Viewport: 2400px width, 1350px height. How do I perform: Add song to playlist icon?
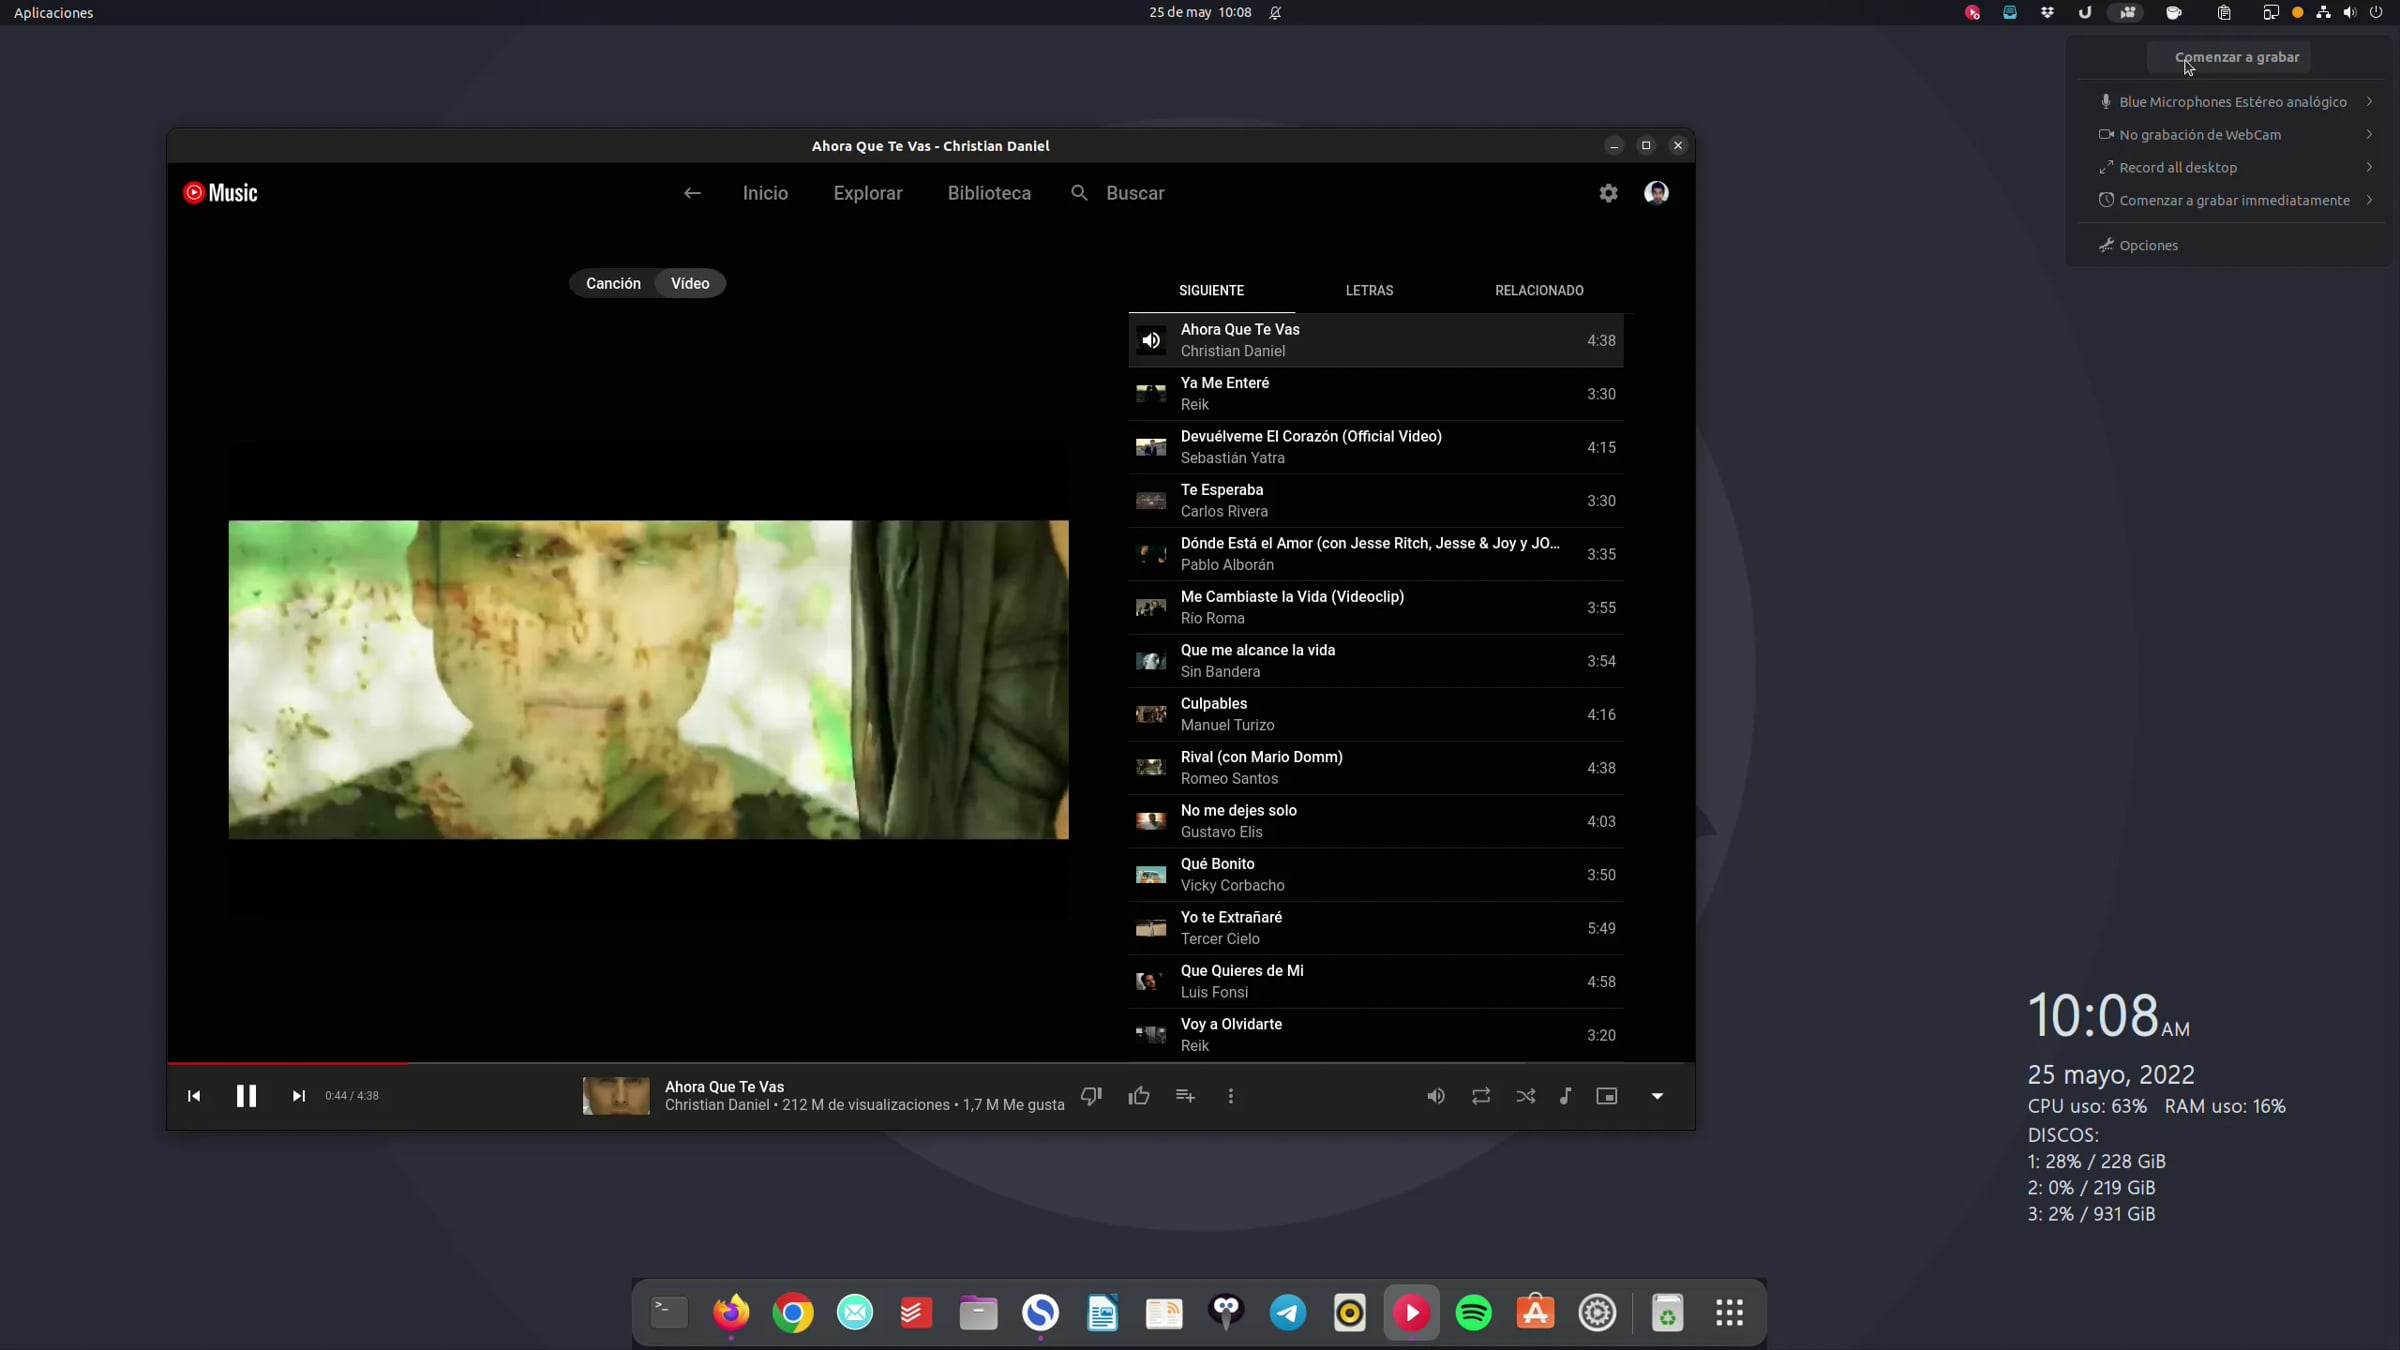click(x=1185, y=1096)
